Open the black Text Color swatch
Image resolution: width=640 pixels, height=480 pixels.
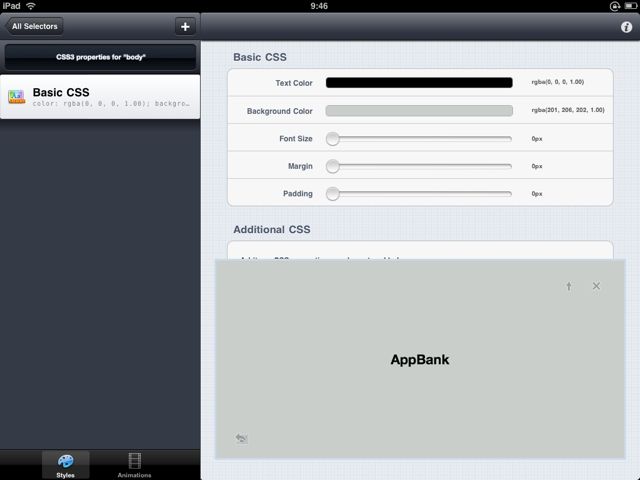point(419,82)
